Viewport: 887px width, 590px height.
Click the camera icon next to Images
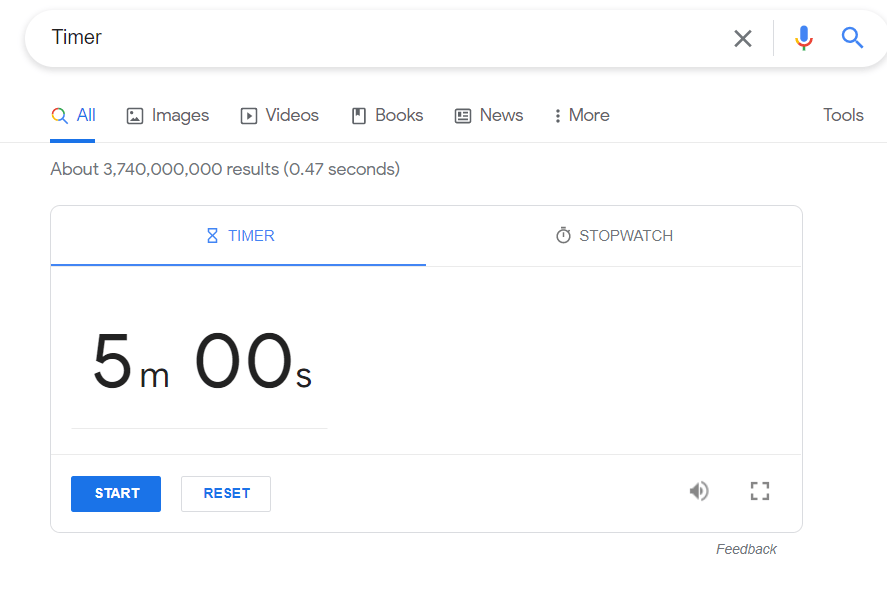pyautogui.click(x=134, y=115)
